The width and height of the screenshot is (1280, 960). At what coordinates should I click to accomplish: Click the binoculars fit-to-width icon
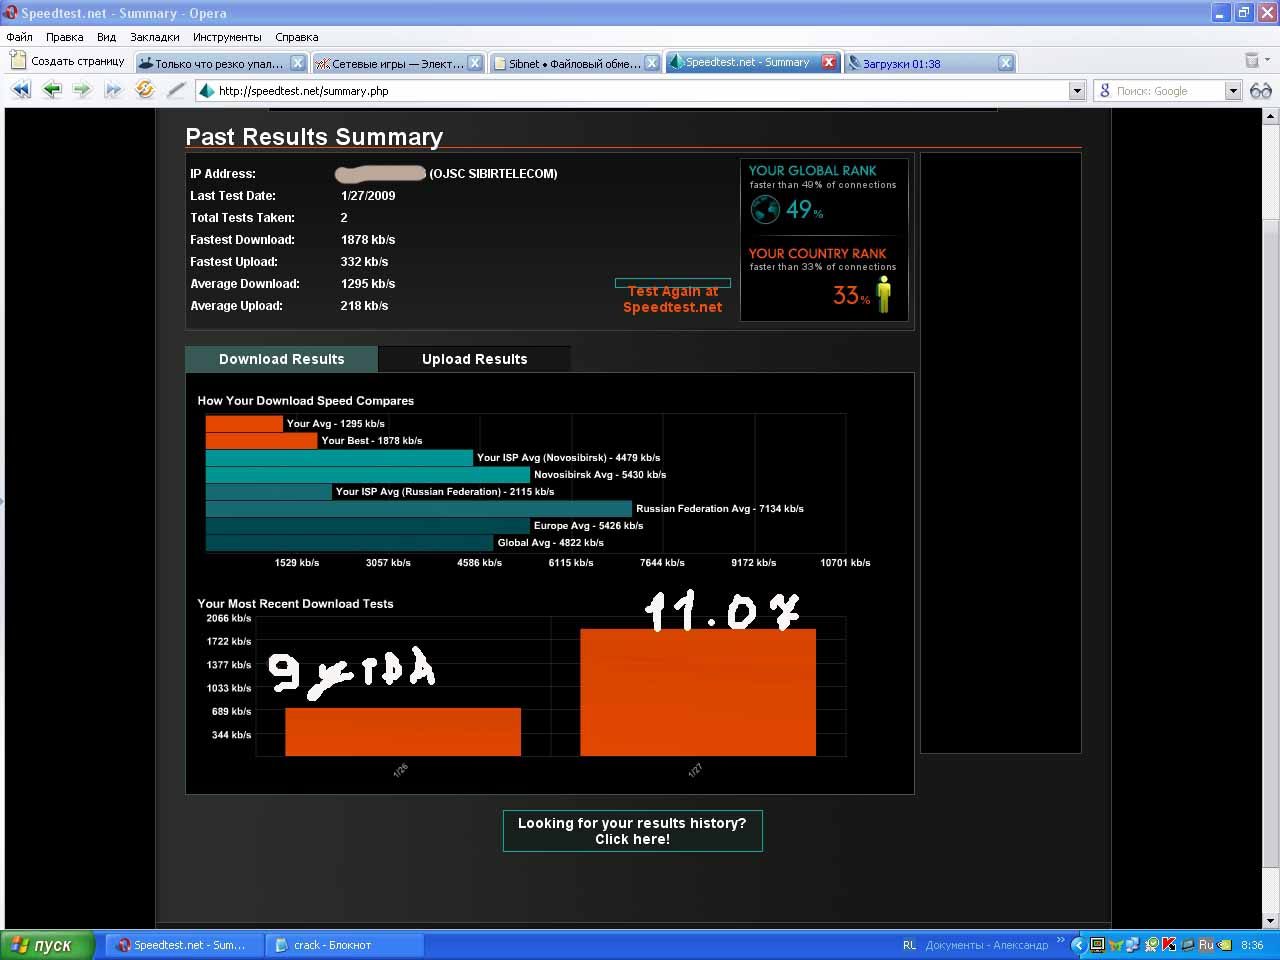pyautogui.click(x=1261, y=91)
